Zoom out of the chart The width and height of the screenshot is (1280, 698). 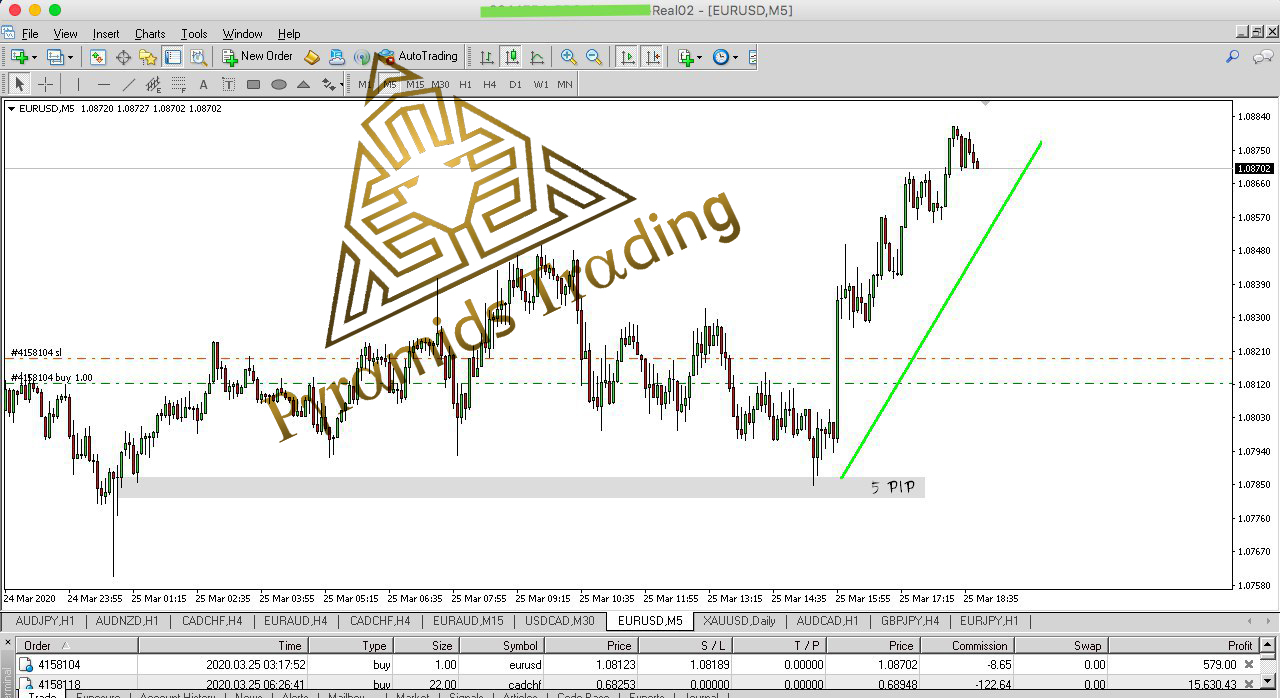pos(594,57)
